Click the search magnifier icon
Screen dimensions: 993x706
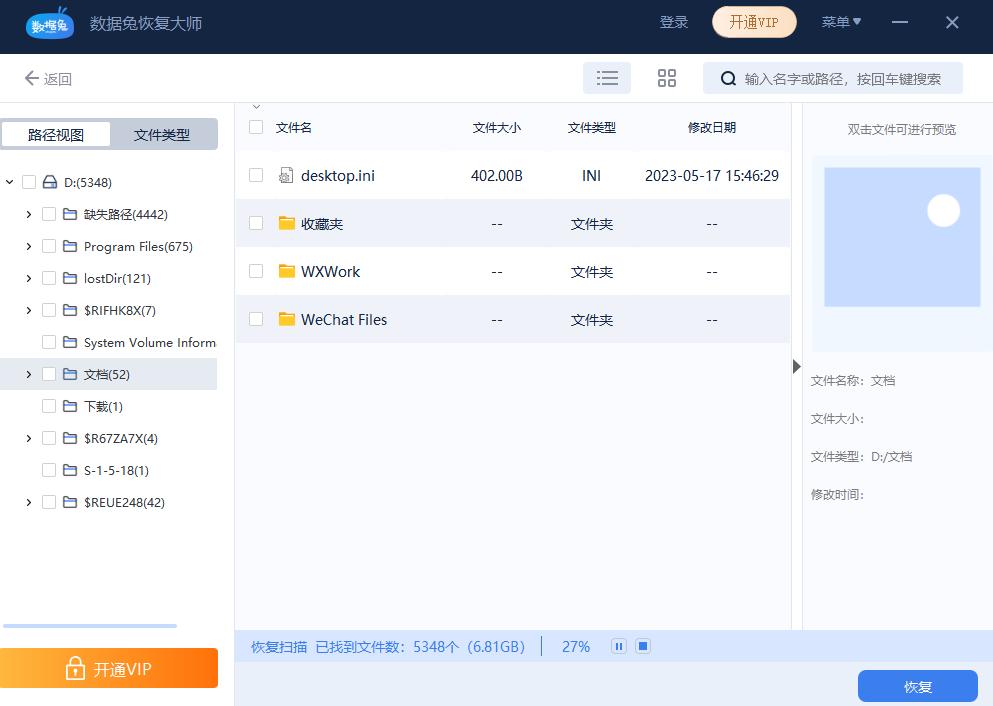[x=729, y=77]
